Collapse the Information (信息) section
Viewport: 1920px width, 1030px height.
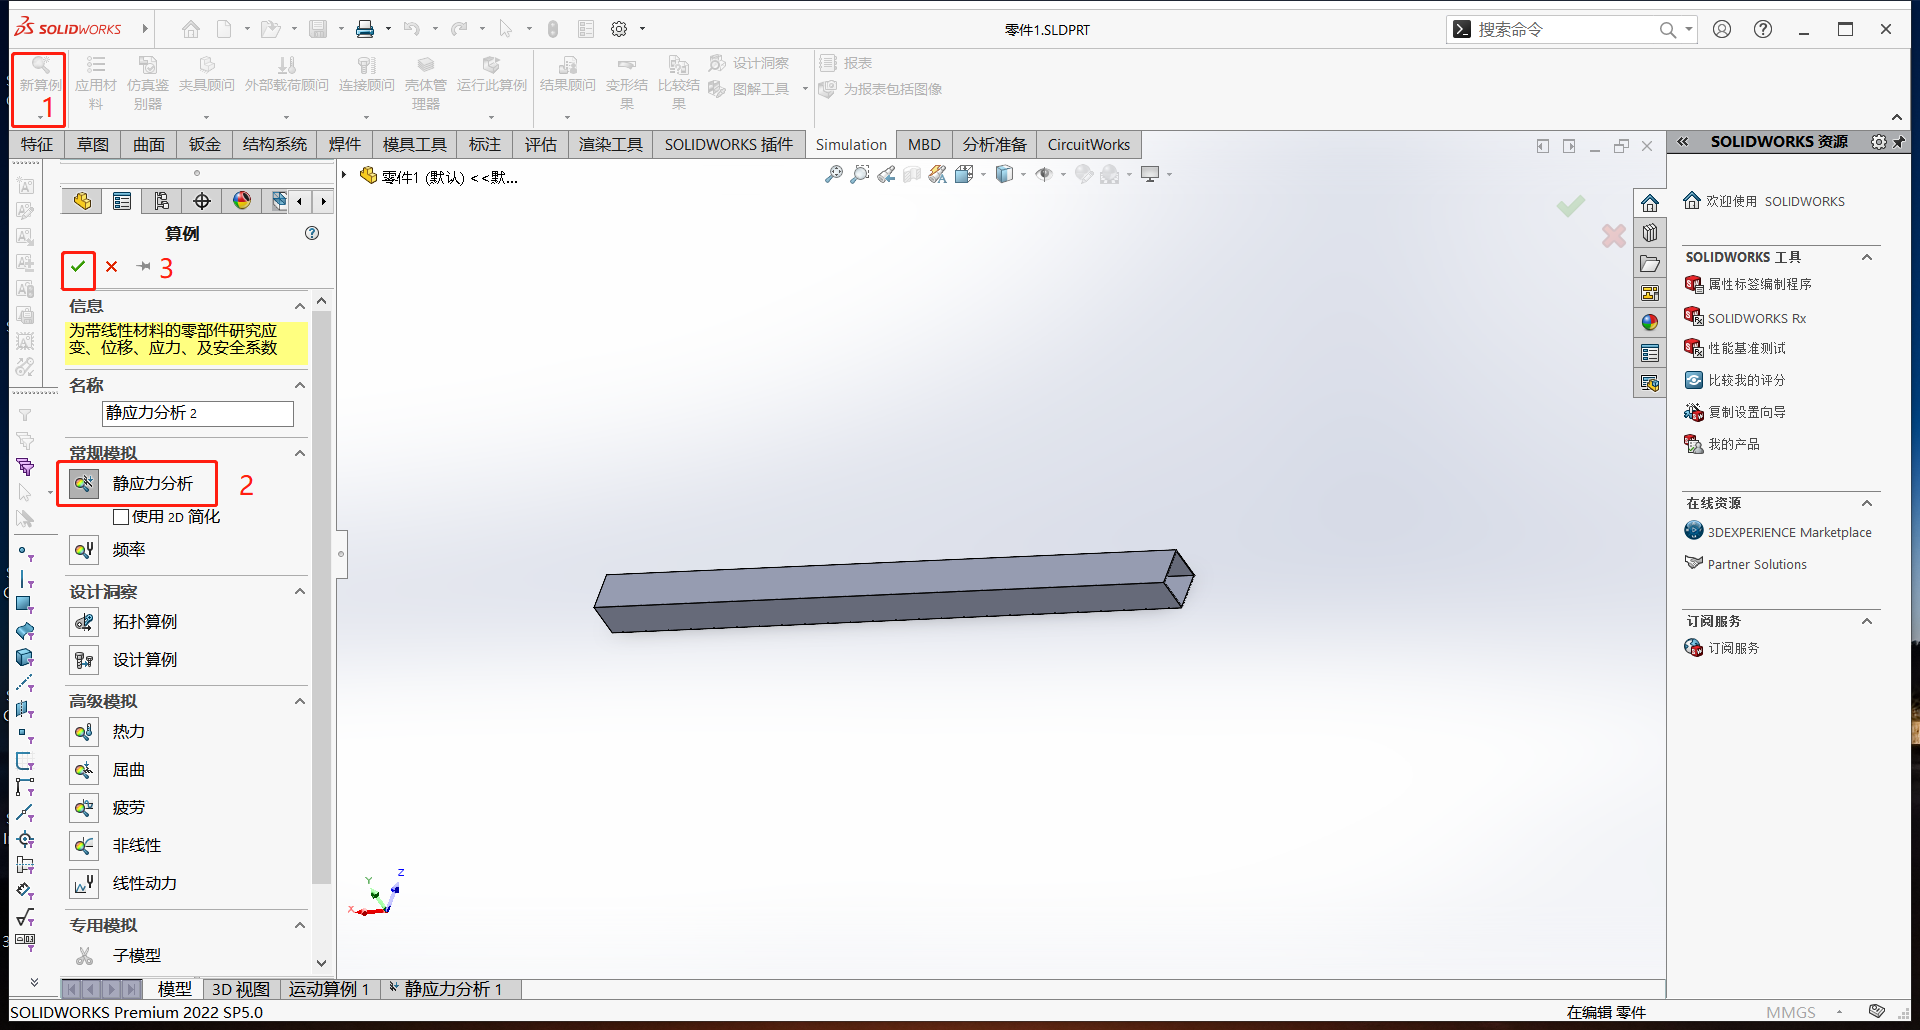click(x=299, y=306)
